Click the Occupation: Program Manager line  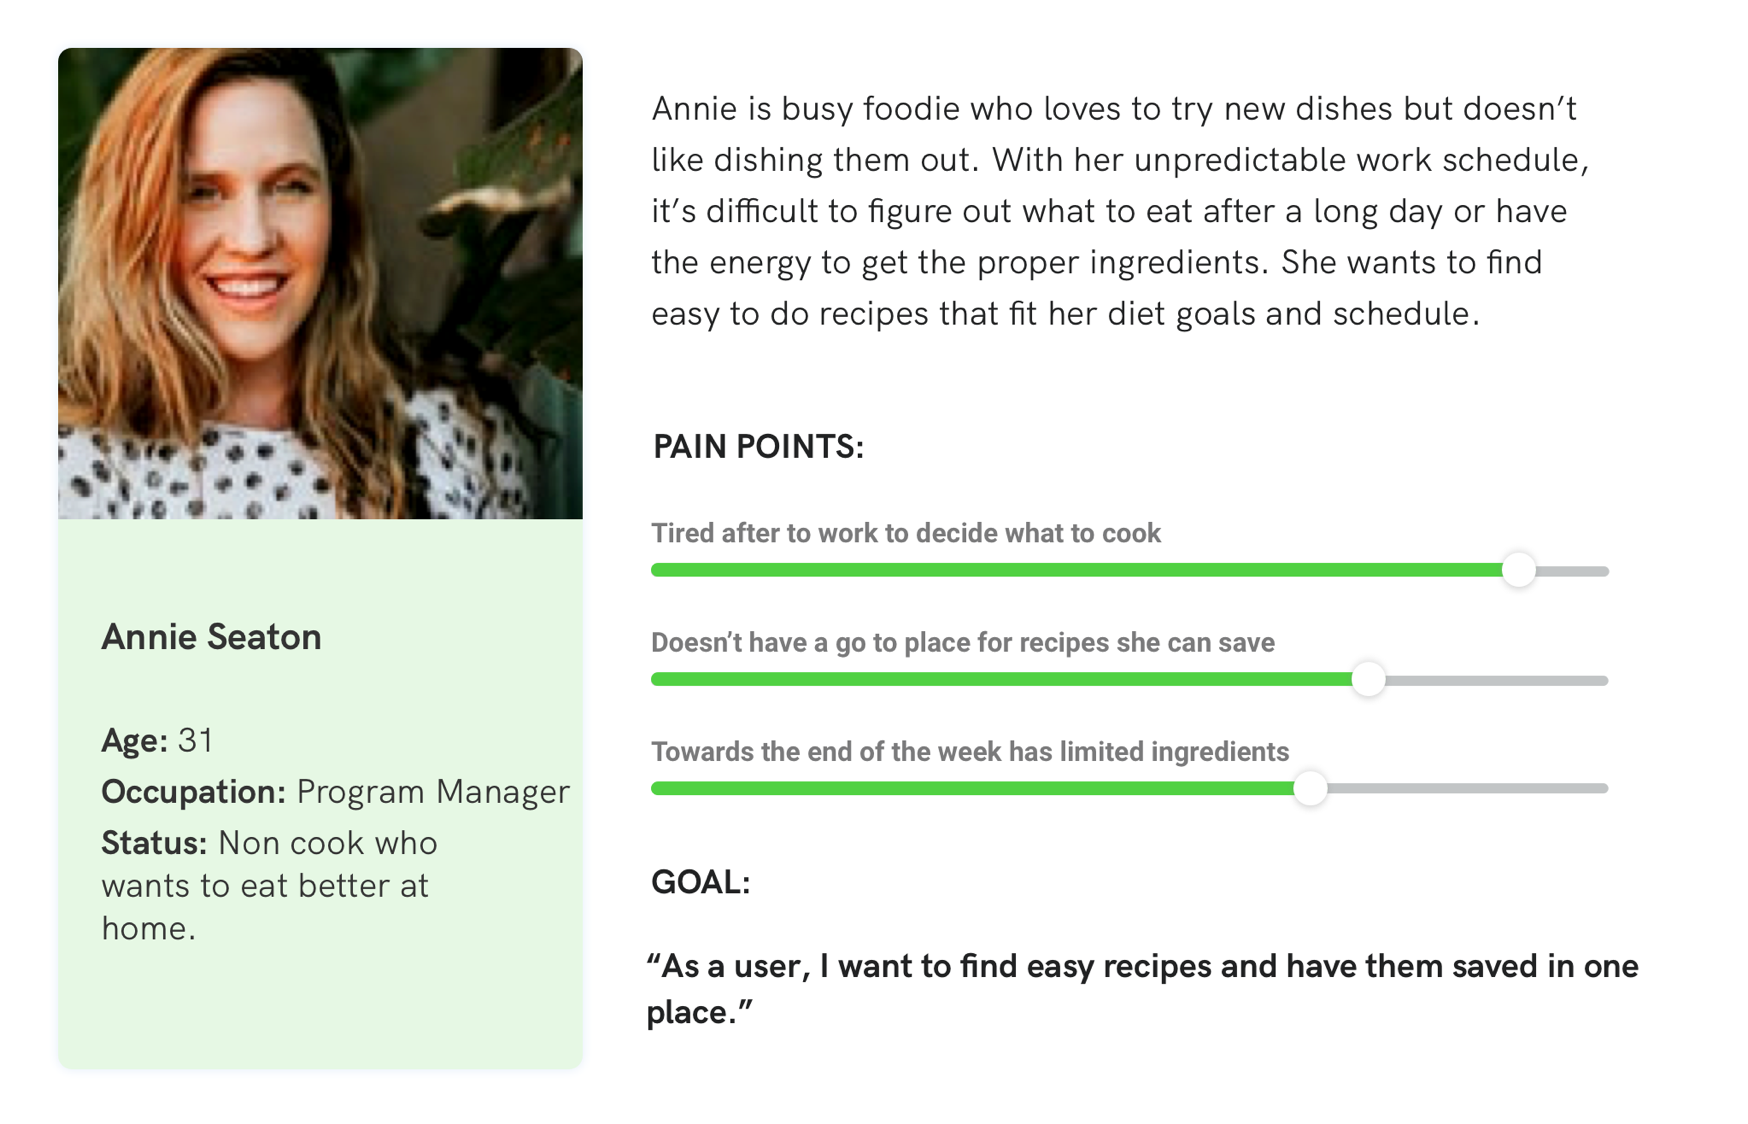335,792
